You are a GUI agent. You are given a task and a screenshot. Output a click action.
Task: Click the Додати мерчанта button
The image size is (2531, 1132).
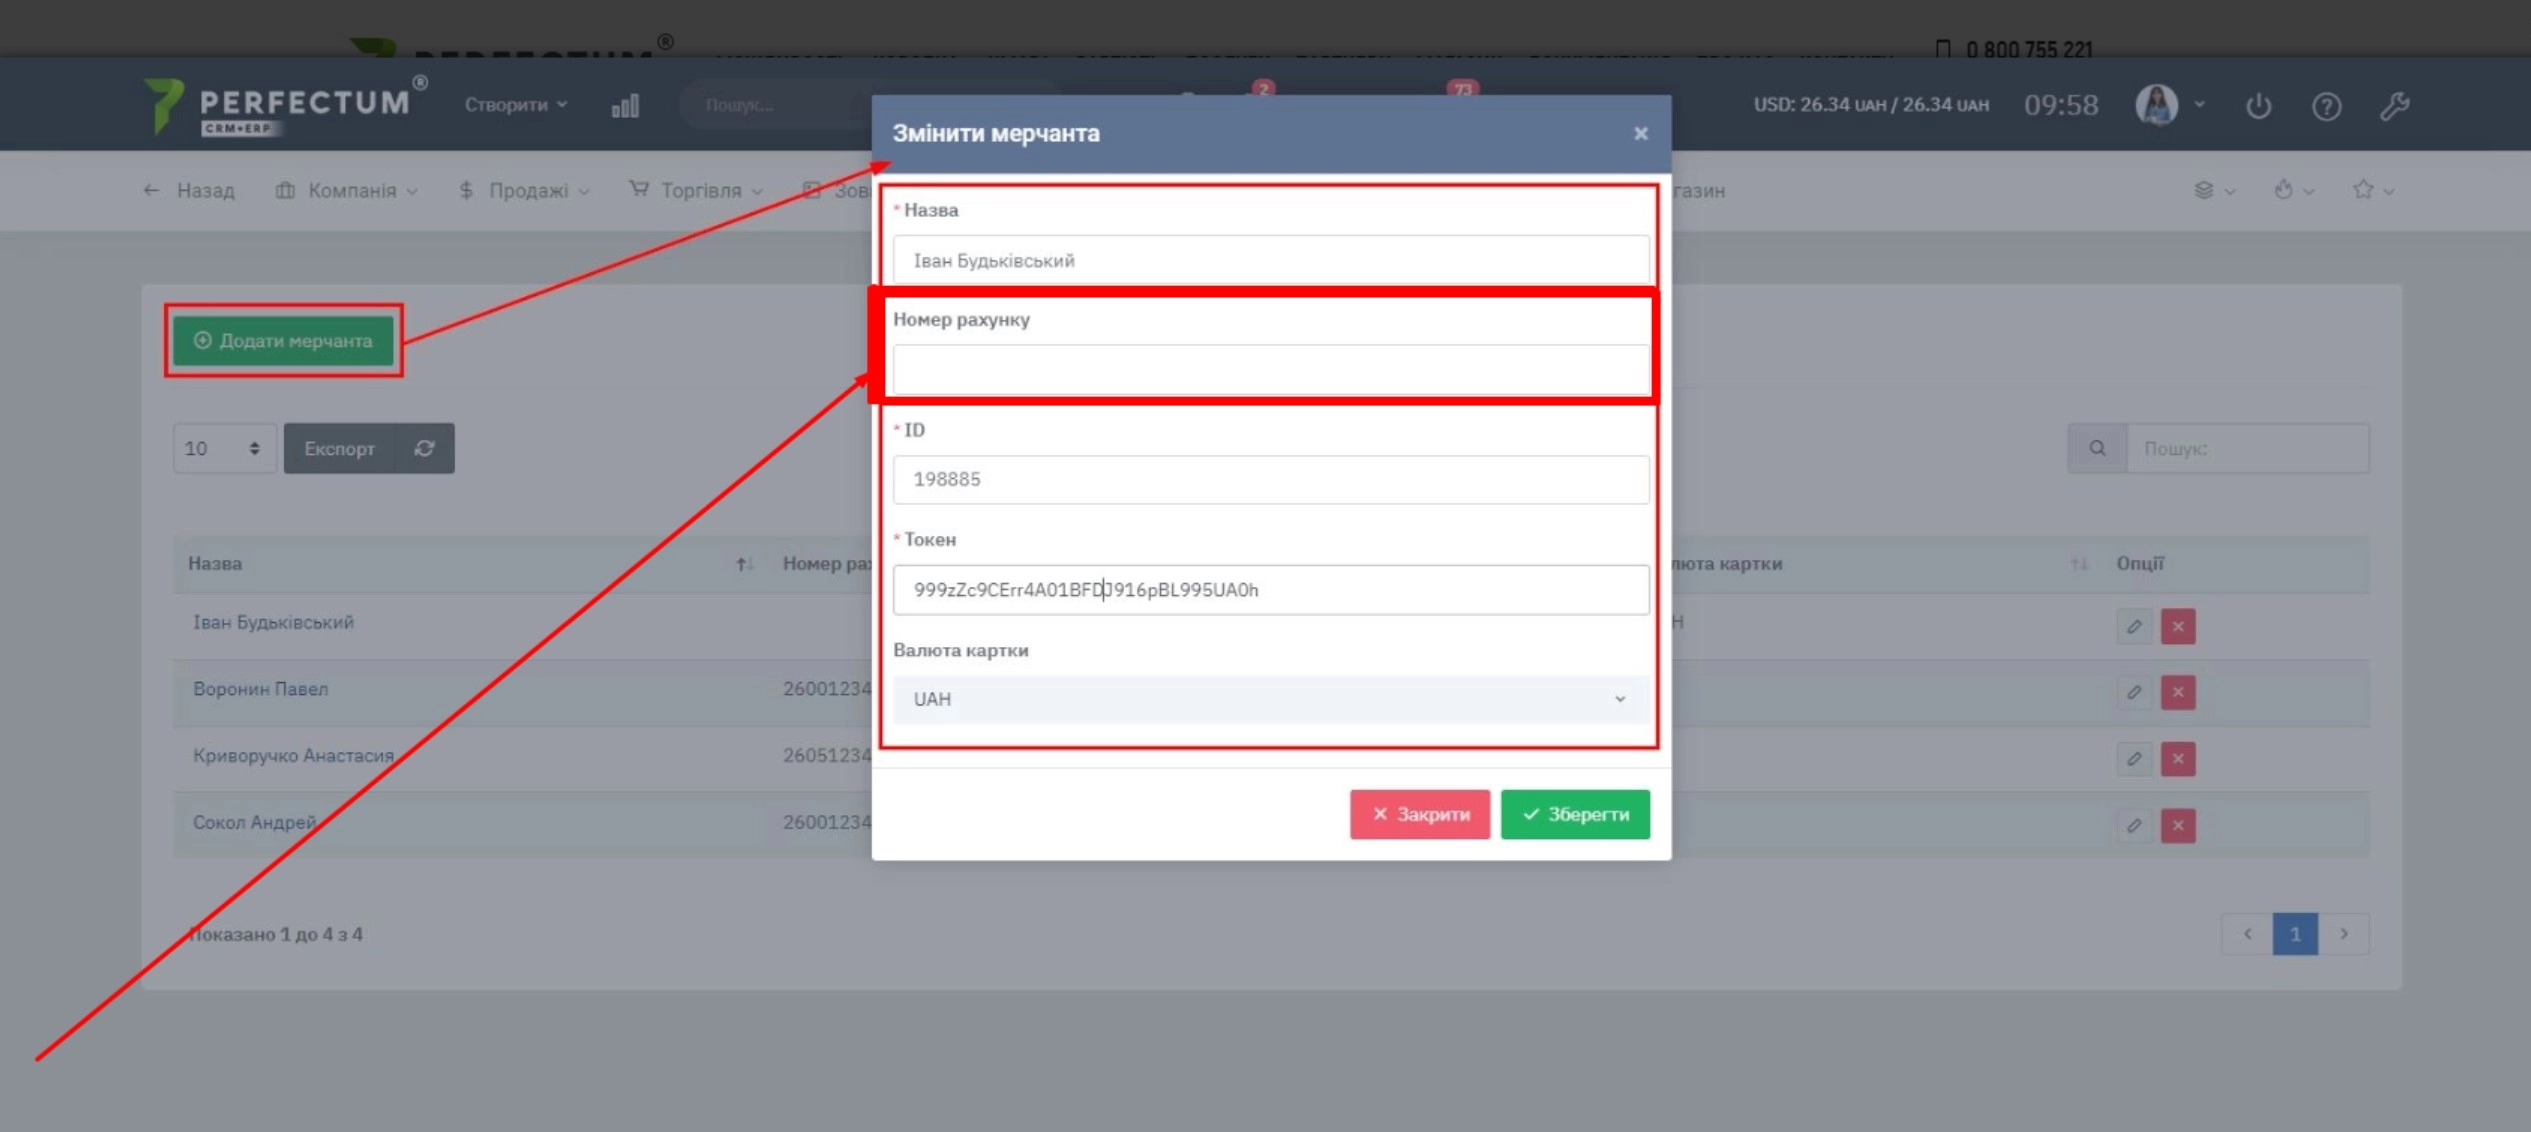point(284,340)
